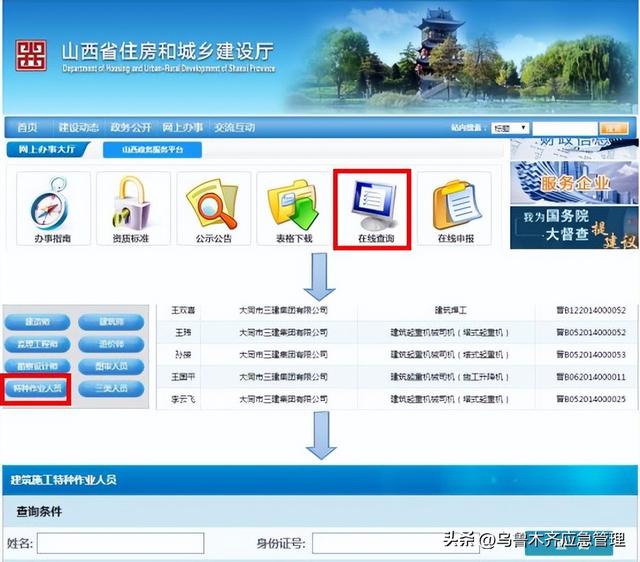Select the 造价师 category button

tap(111, 344)
